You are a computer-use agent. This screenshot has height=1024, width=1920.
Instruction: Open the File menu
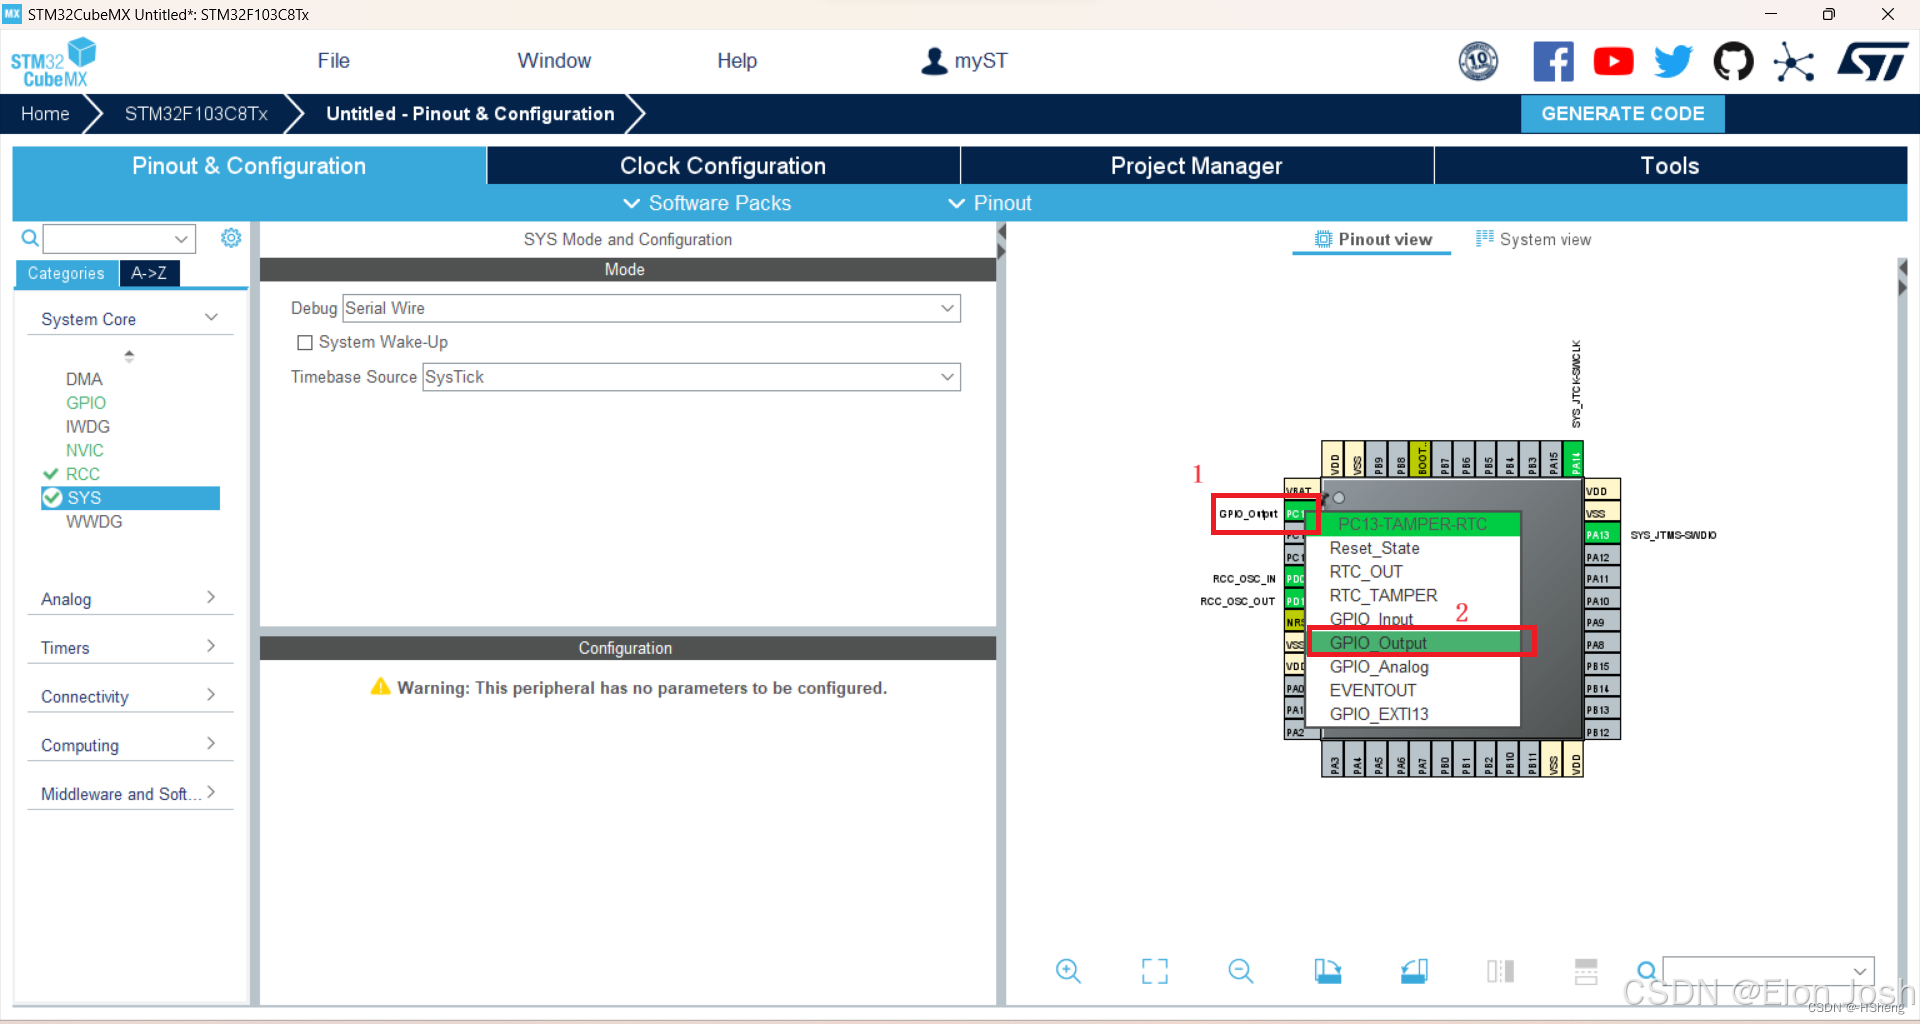333,61
